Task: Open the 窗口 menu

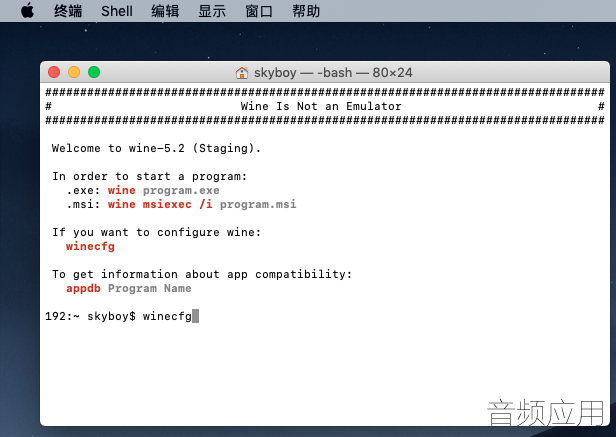Action: (259, 11)
